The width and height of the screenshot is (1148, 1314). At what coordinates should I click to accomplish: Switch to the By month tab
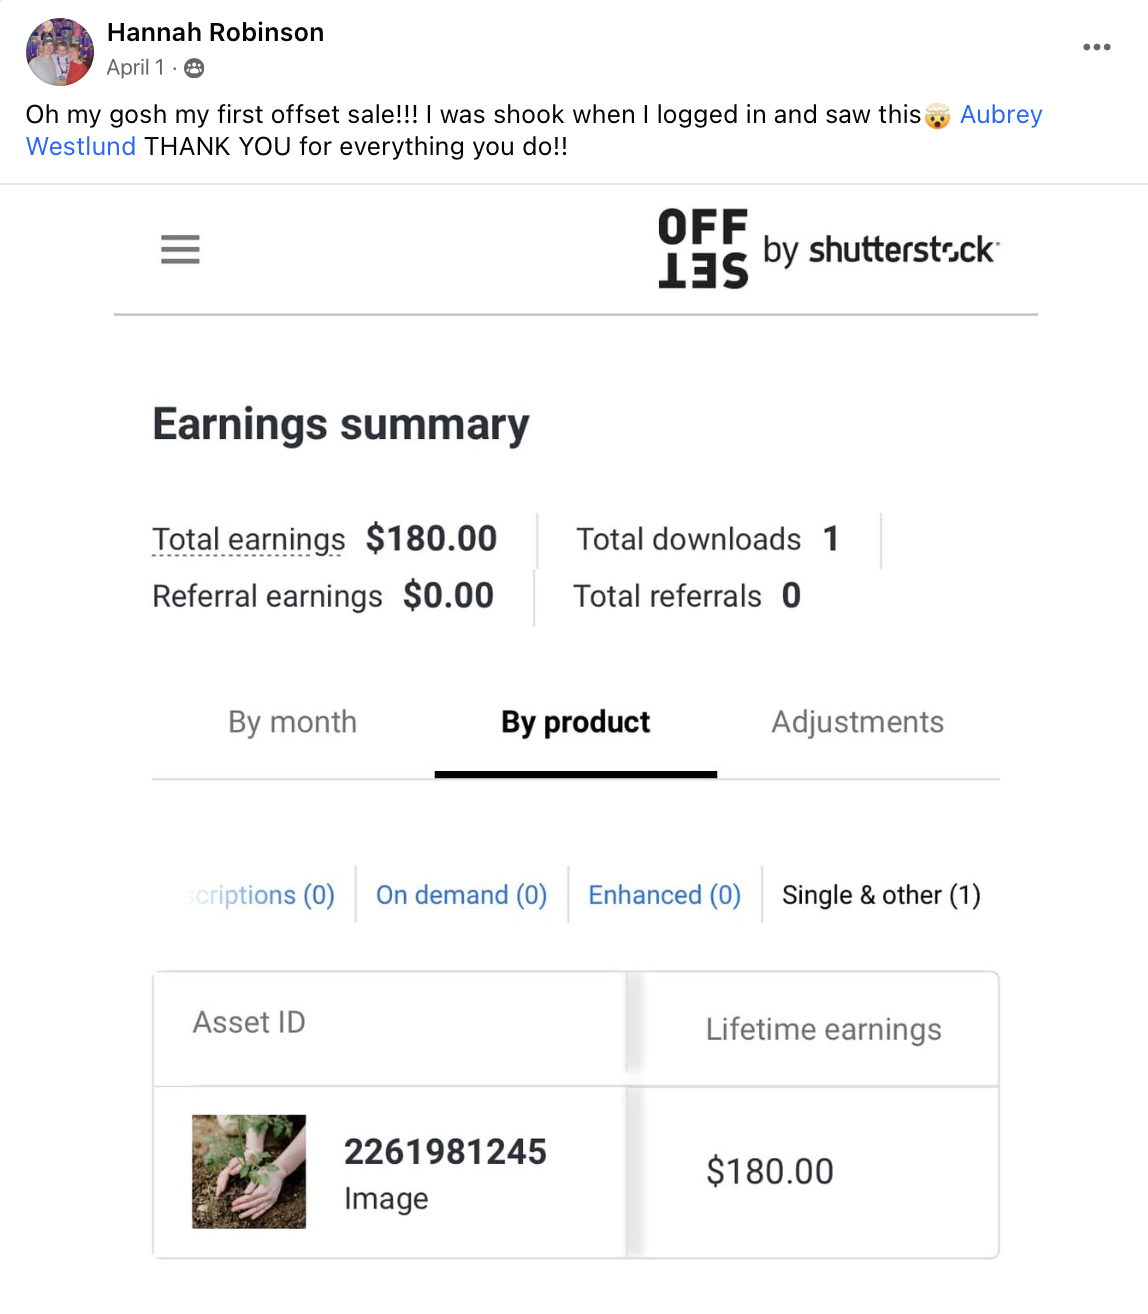click(292, 722)
